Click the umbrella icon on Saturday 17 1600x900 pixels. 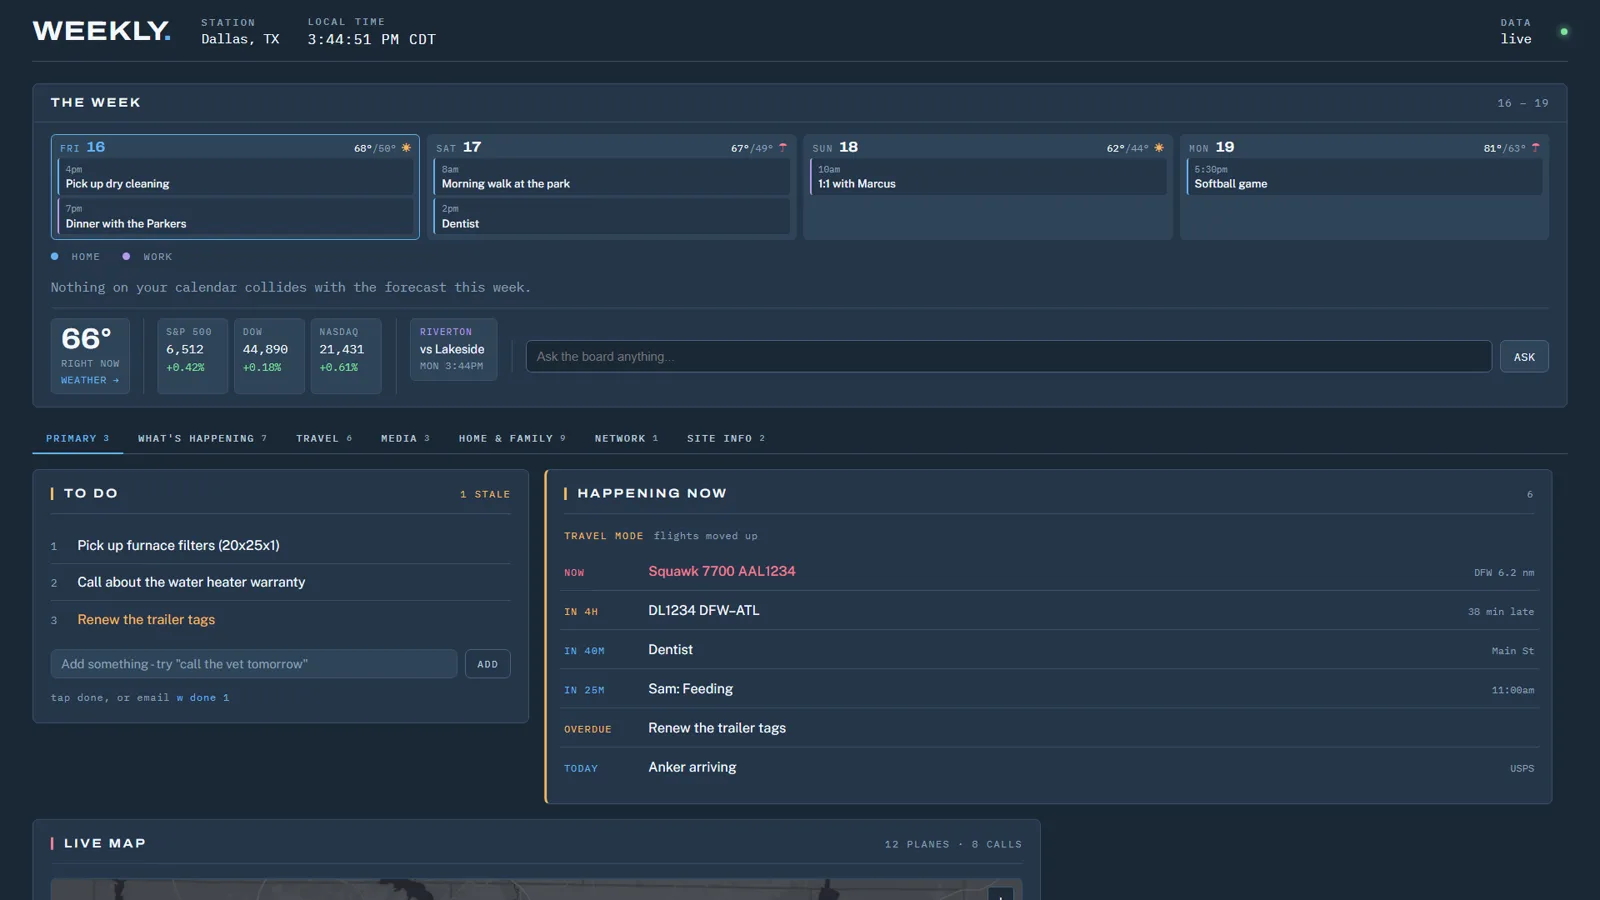(783, 148)
